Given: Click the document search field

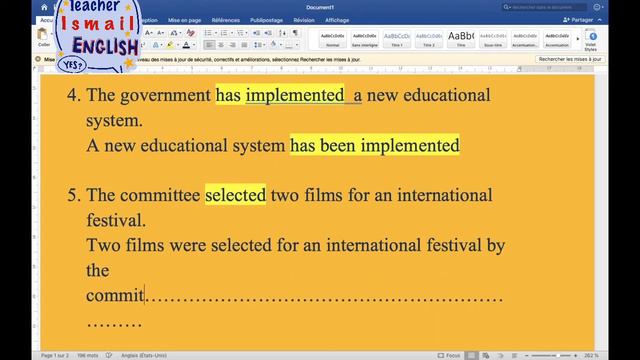Looking at the screenshot, I should pyautogui.click(x=544, y=7).
